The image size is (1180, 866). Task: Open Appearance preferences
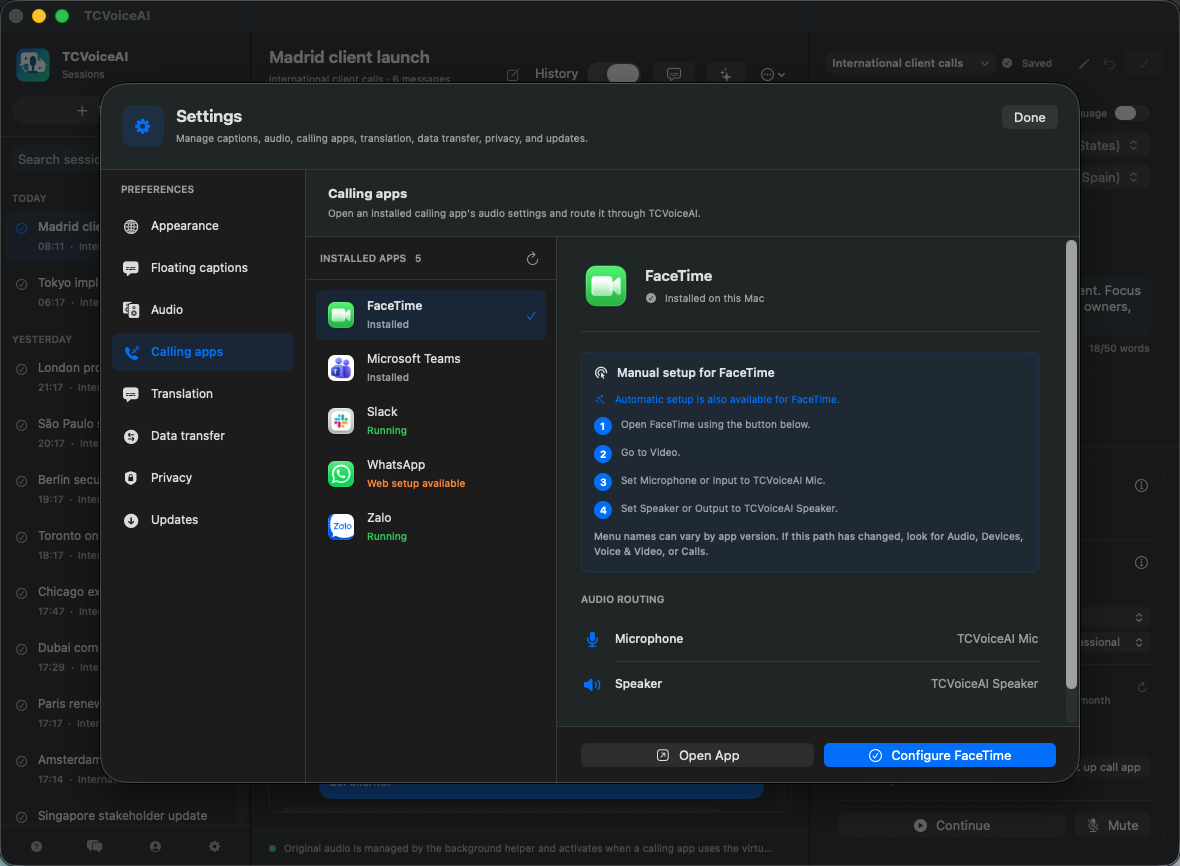(202, 226)
